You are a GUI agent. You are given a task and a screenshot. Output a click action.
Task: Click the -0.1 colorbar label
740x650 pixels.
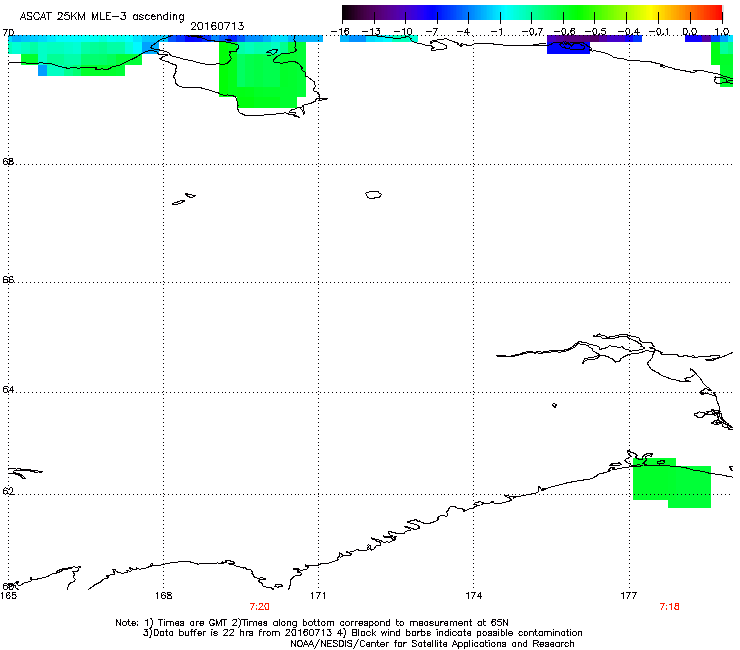[659, 32]
